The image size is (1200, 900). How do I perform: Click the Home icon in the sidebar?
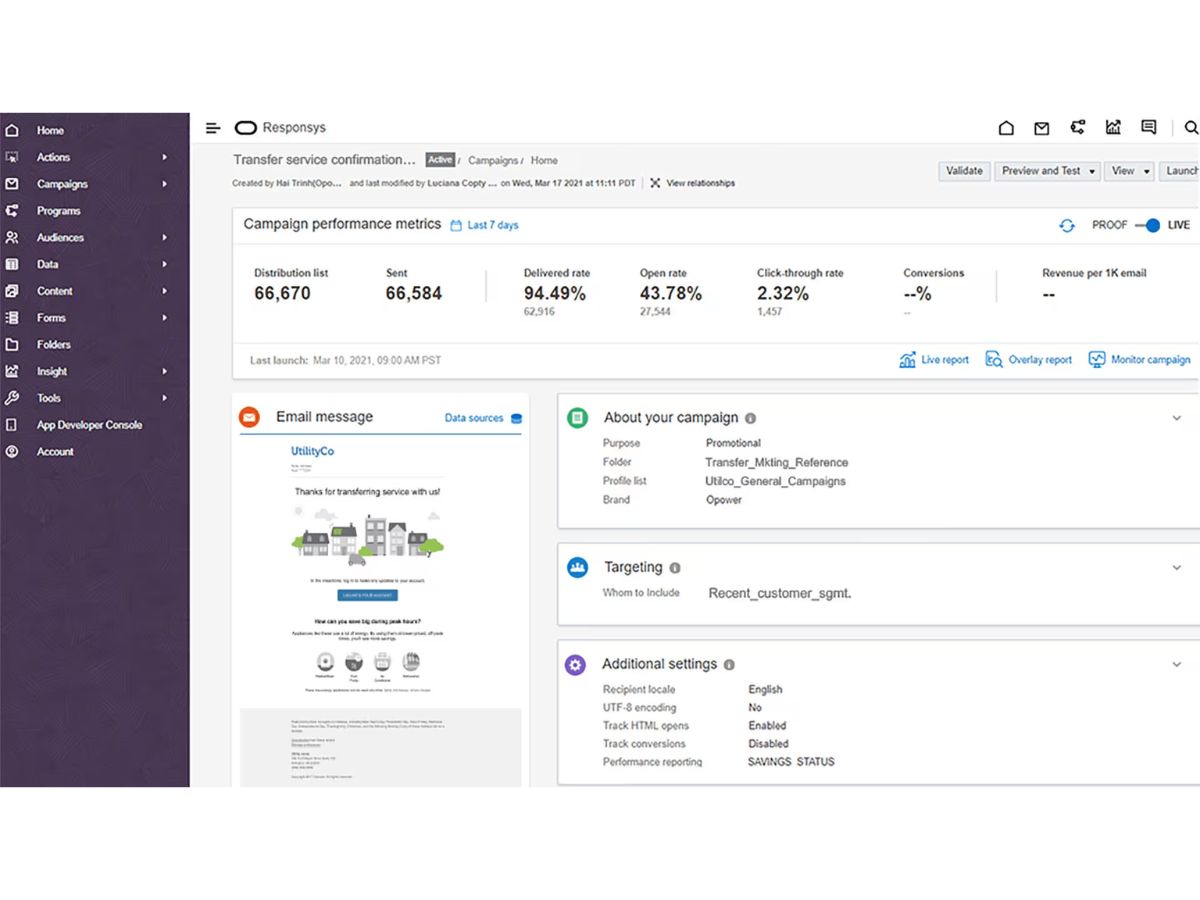click(x=12, y=130)
